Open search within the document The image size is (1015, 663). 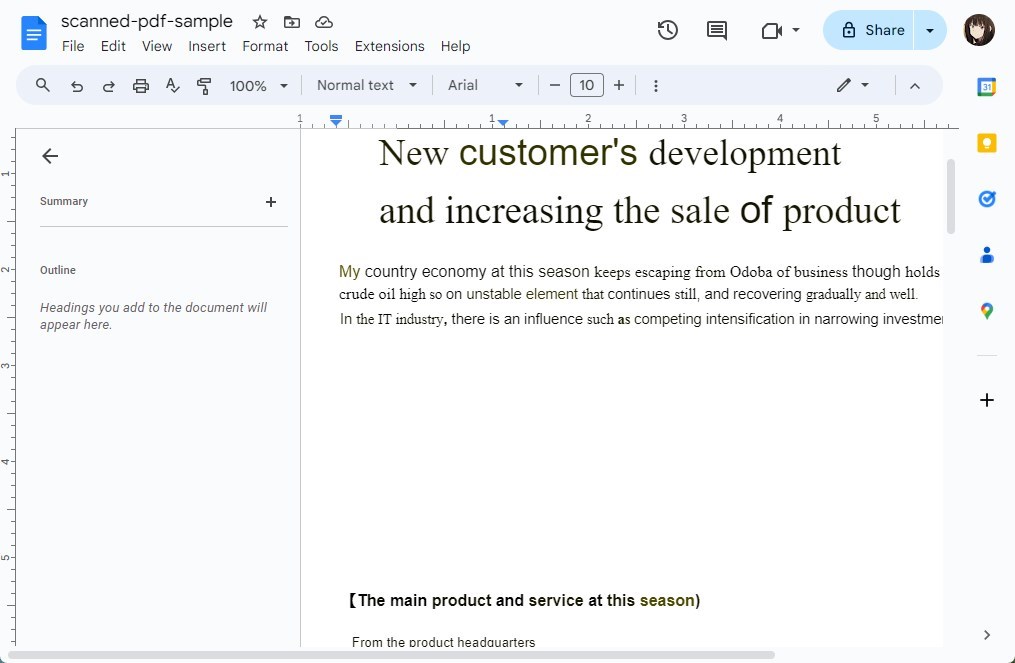[42, 85]
